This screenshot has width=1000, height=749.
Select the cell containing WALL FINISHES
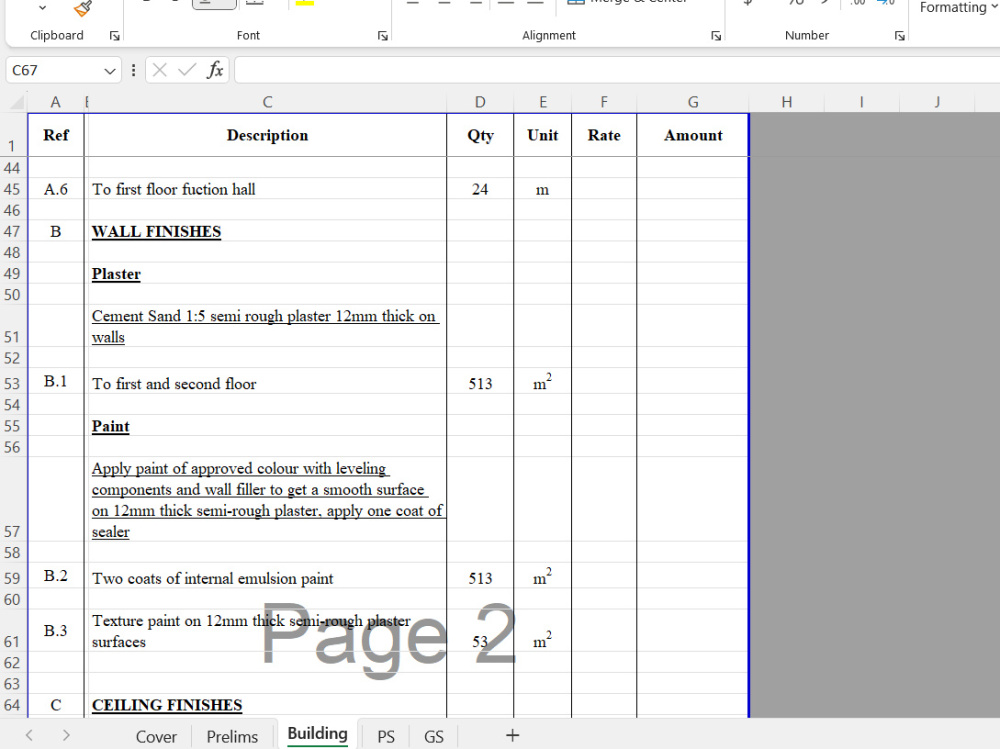pos(267,231)
